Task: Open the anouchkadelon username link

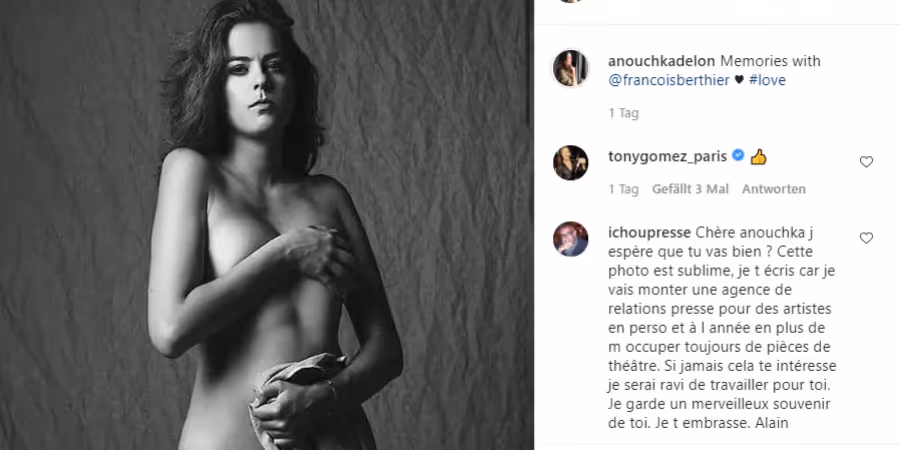Action: (662, 61)
